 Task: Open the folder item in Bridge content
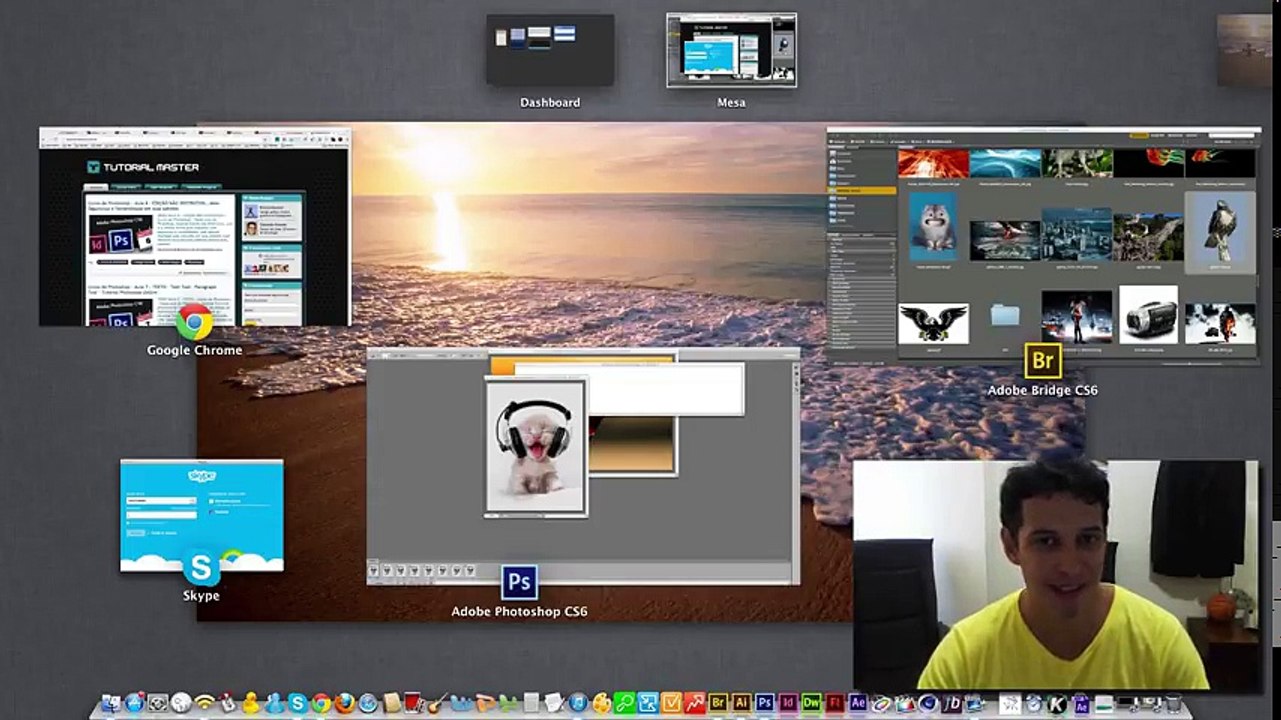[1005, 316]
